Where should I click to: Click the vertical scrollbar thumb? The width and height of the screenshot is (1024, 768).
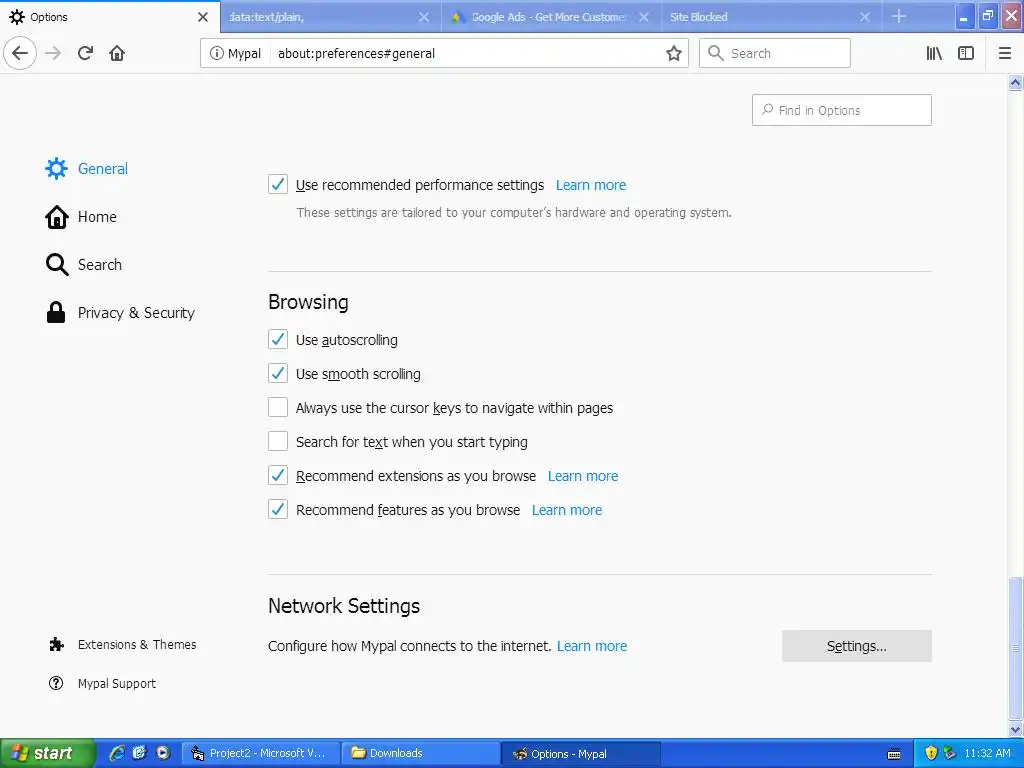(x=1015, y=648)
